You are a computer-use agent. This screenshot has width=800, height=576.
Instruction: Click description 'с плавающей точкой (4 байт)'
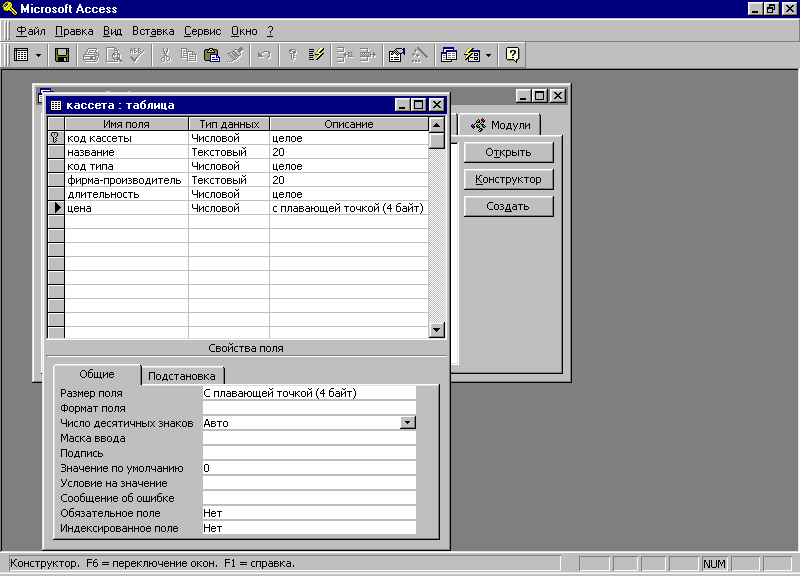click(x=347, y=208)
